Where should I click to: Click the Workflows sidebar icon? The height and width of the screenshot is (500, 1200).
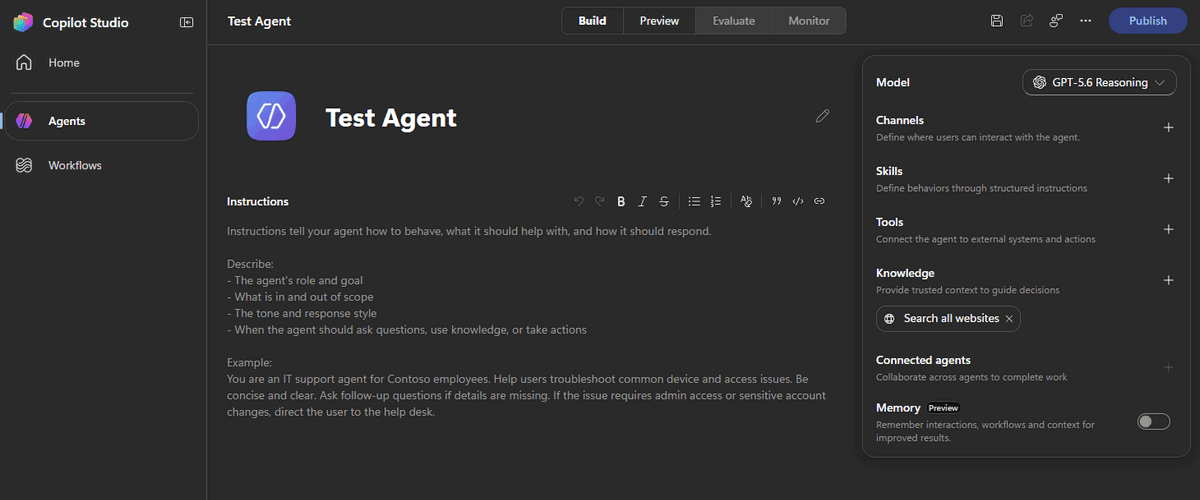tap(24, 165)
